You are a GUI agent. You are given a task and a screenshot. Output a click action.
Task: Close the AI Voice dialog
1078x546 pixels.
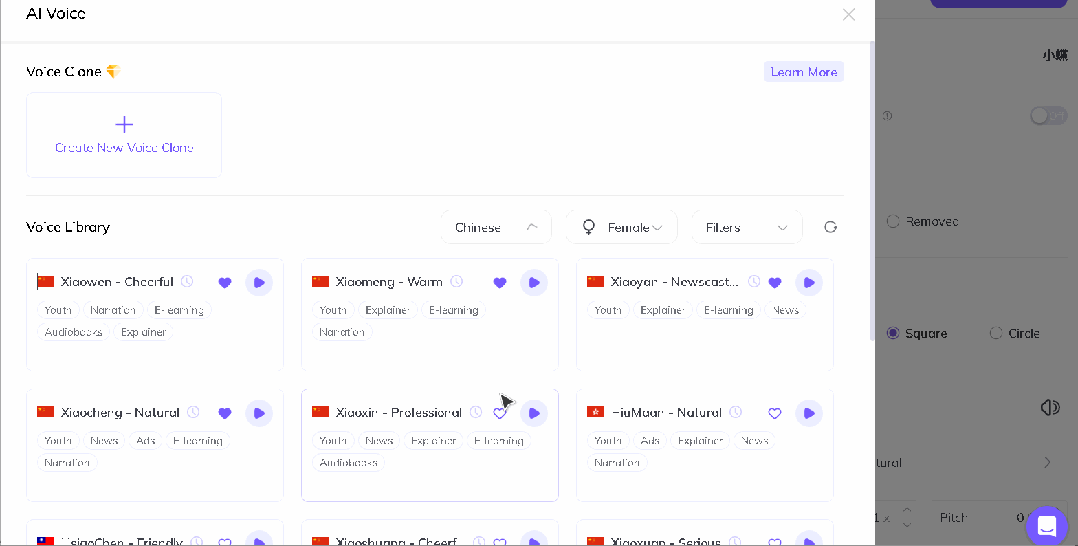click(x=849, y=14)
